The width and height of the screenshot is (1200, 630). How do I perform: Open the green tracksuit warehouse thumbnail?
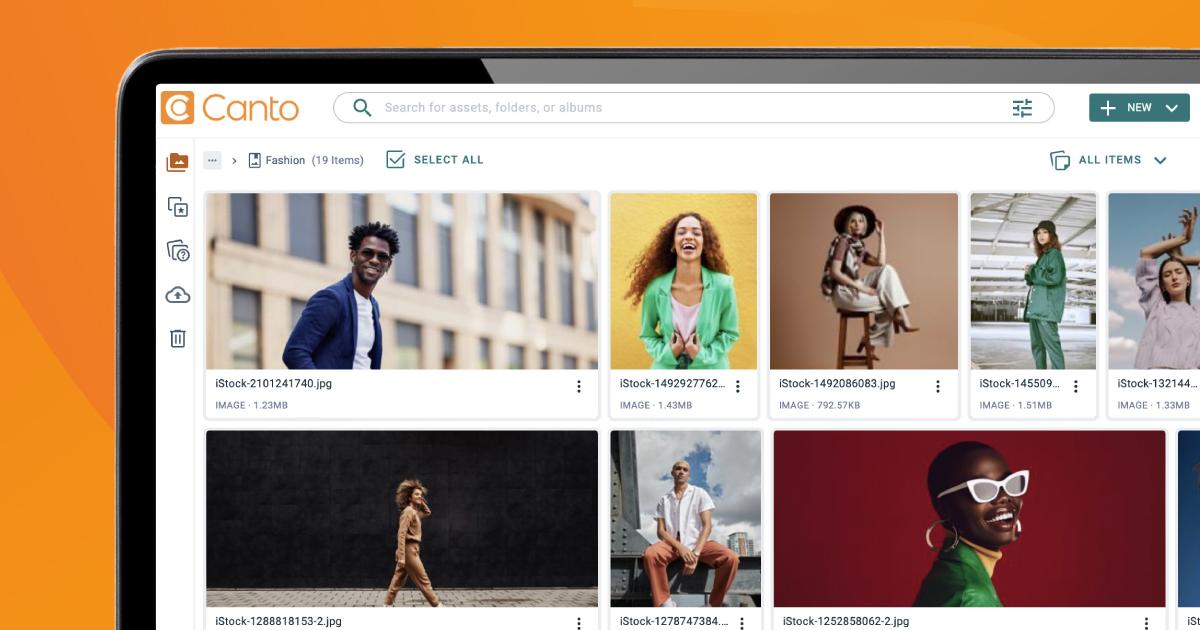[x=1033, y=282]
